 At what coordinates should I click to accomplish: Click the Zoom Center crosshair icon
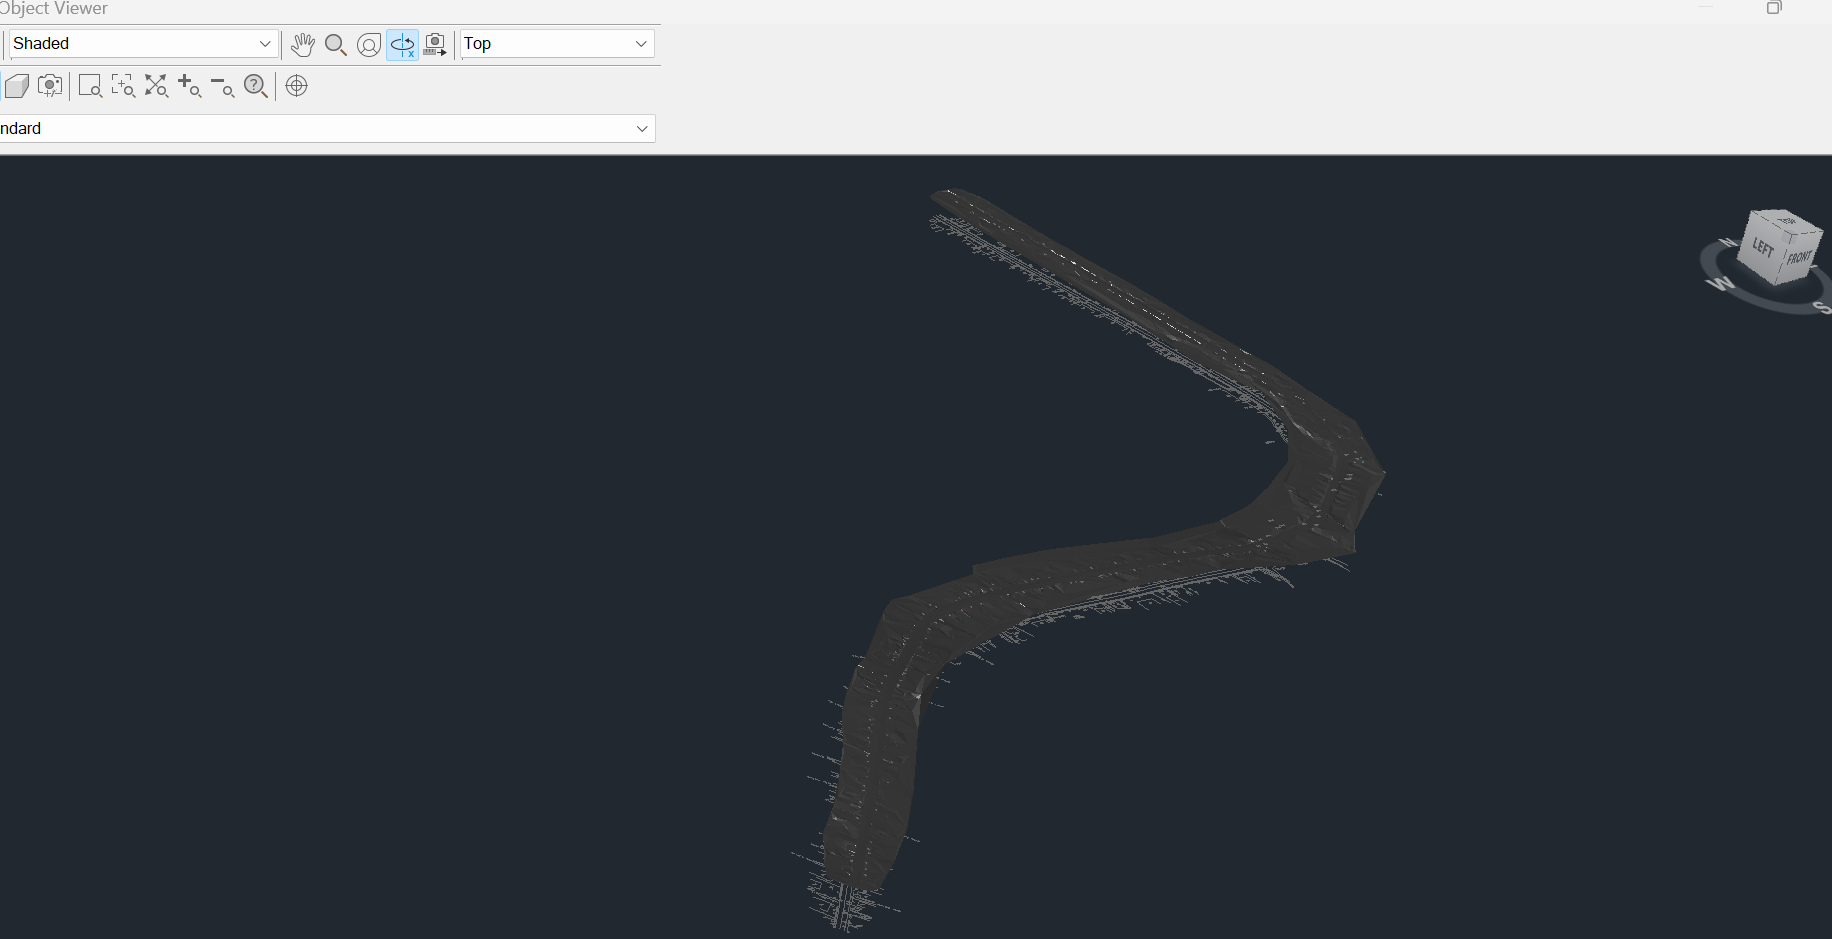(123, 86)
